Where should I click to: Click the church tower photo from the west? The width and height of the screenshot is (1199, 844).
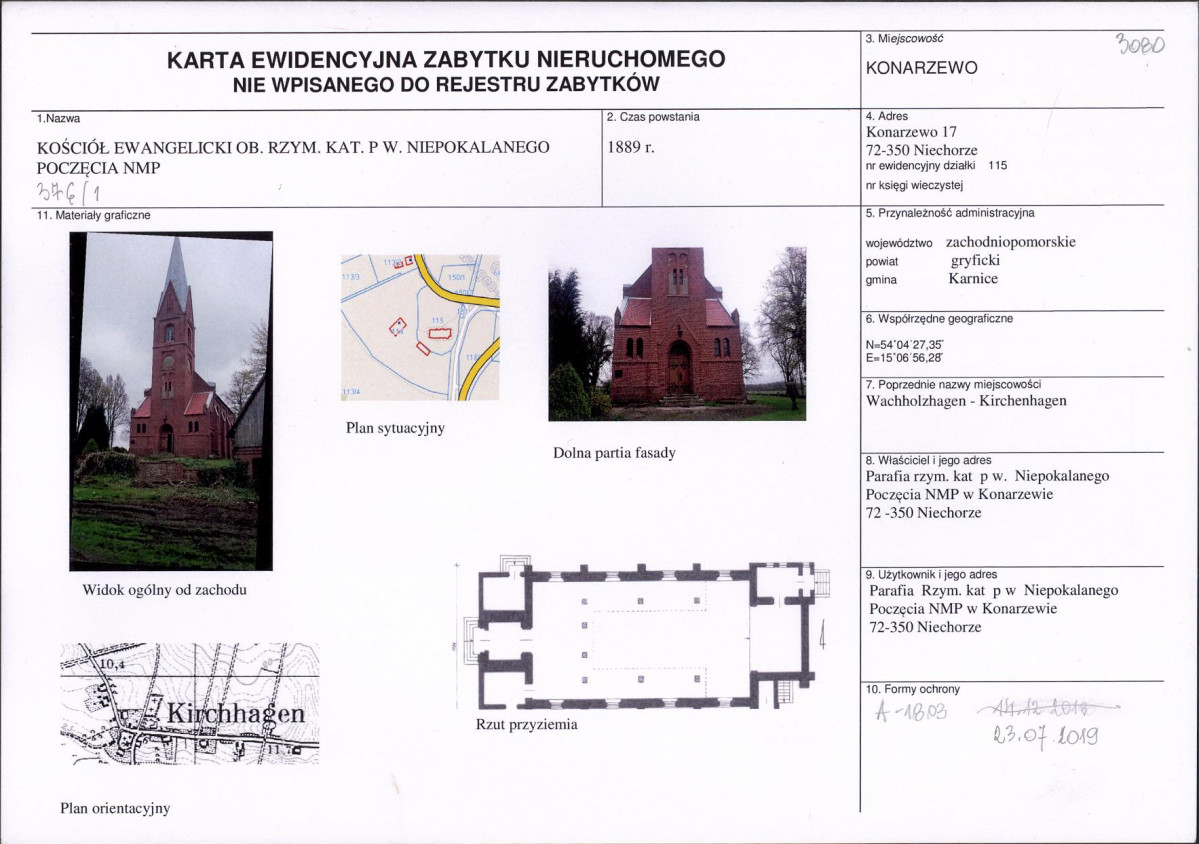(171, 401)
